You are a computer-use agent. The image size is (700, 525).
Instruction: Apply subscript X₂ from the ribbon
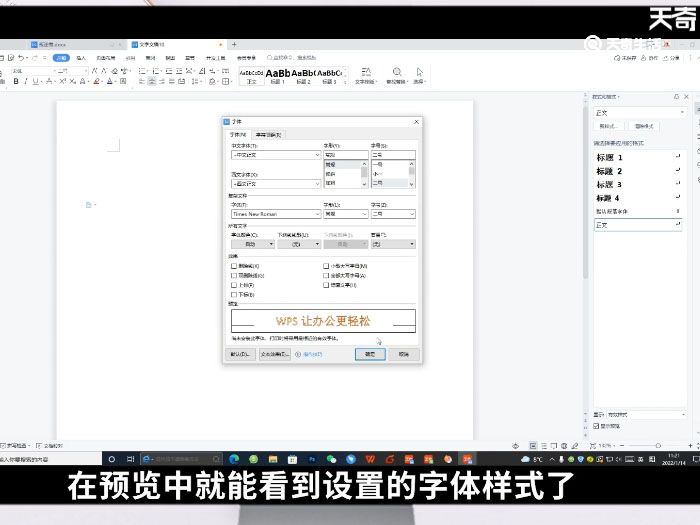pos(72,81)
